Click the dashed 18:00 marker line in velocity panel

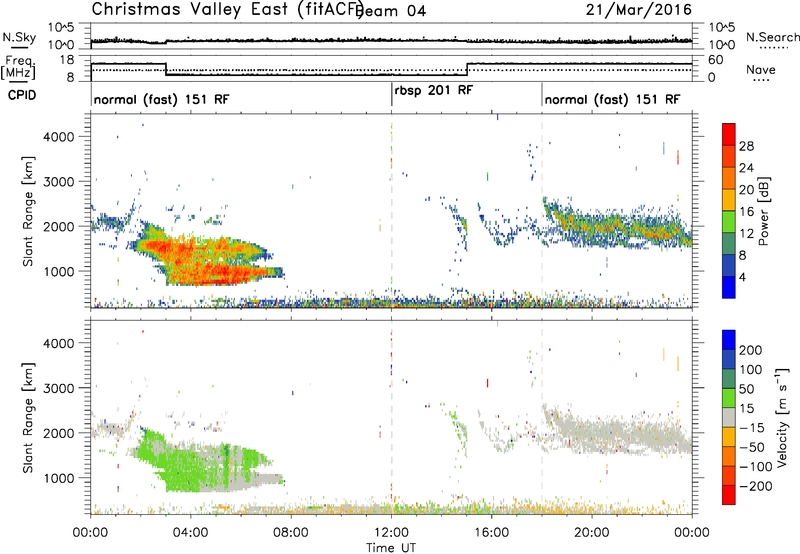(542, 417)
